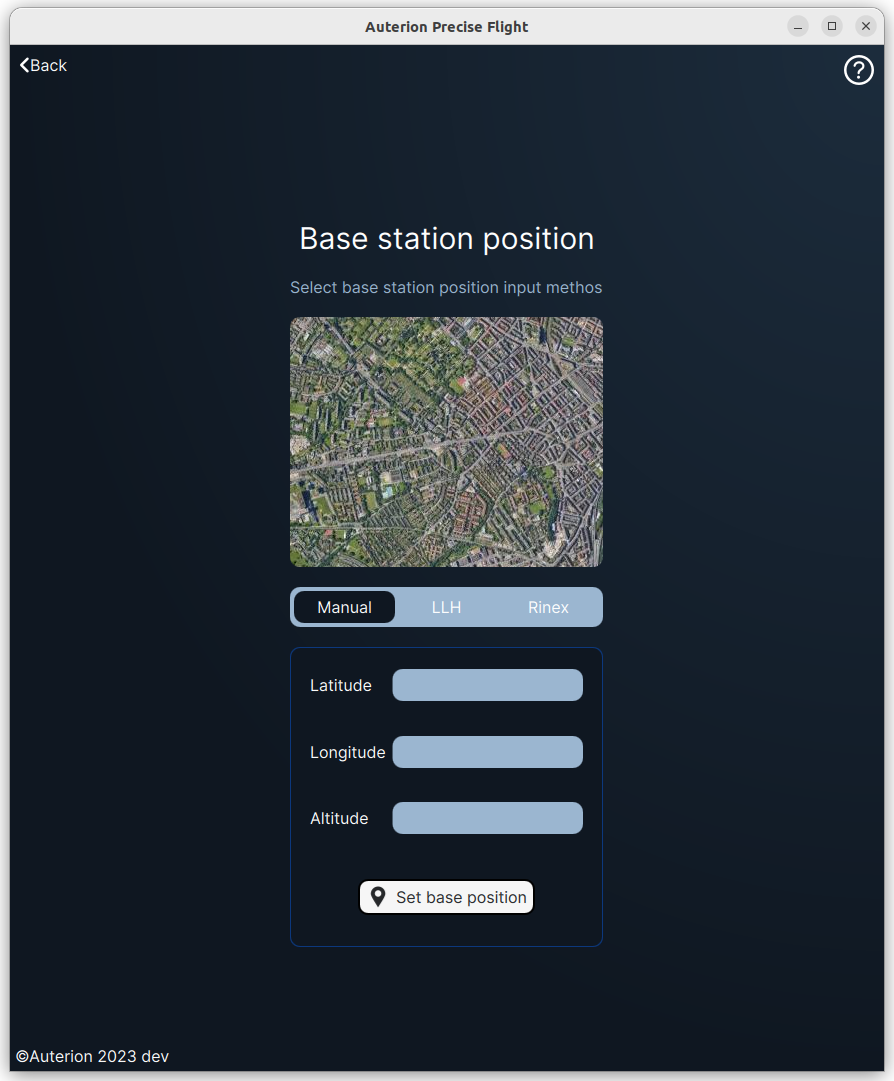
Task: Go back using the Back text
Action: [x=49, y=65]
